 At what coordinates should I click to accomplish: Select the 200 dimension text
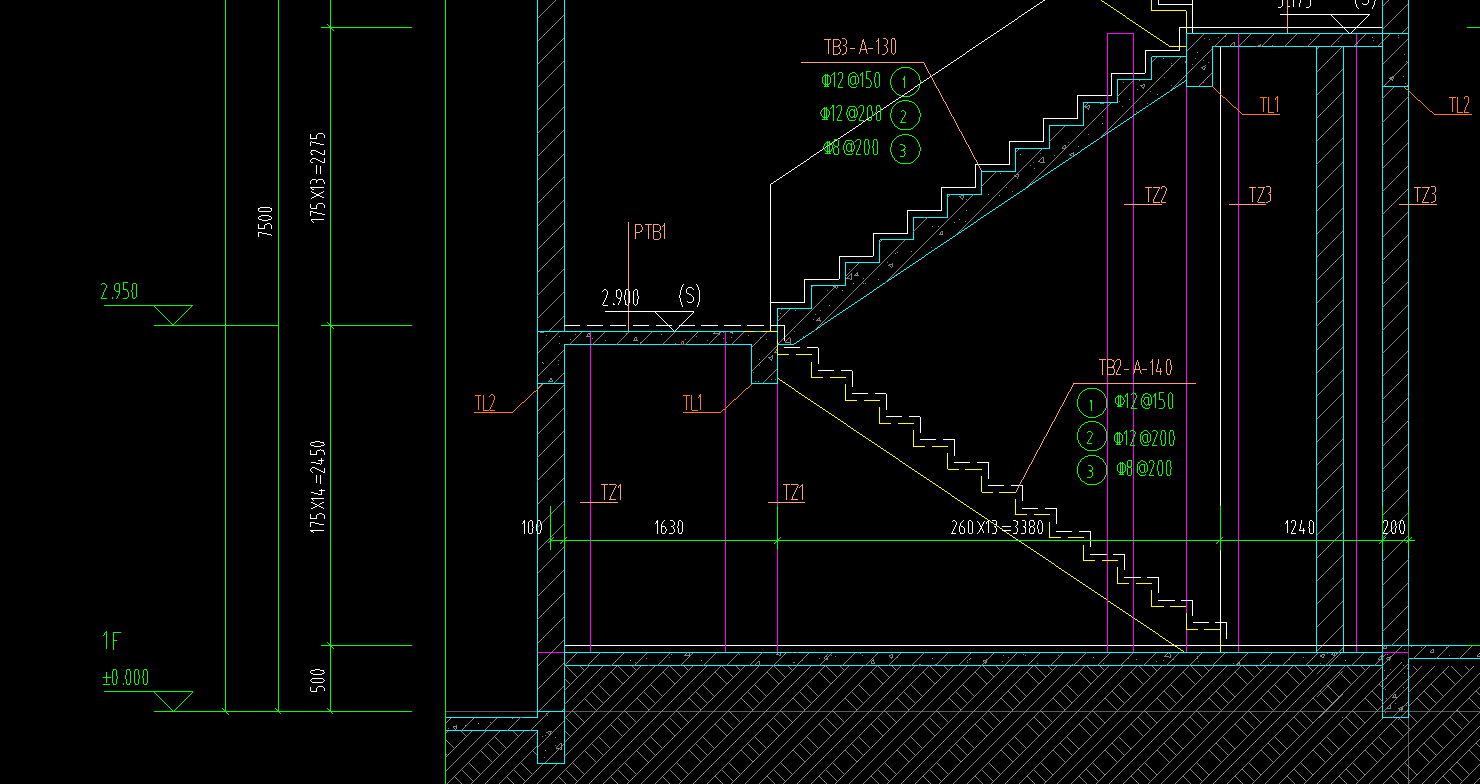click(1394, 528)
